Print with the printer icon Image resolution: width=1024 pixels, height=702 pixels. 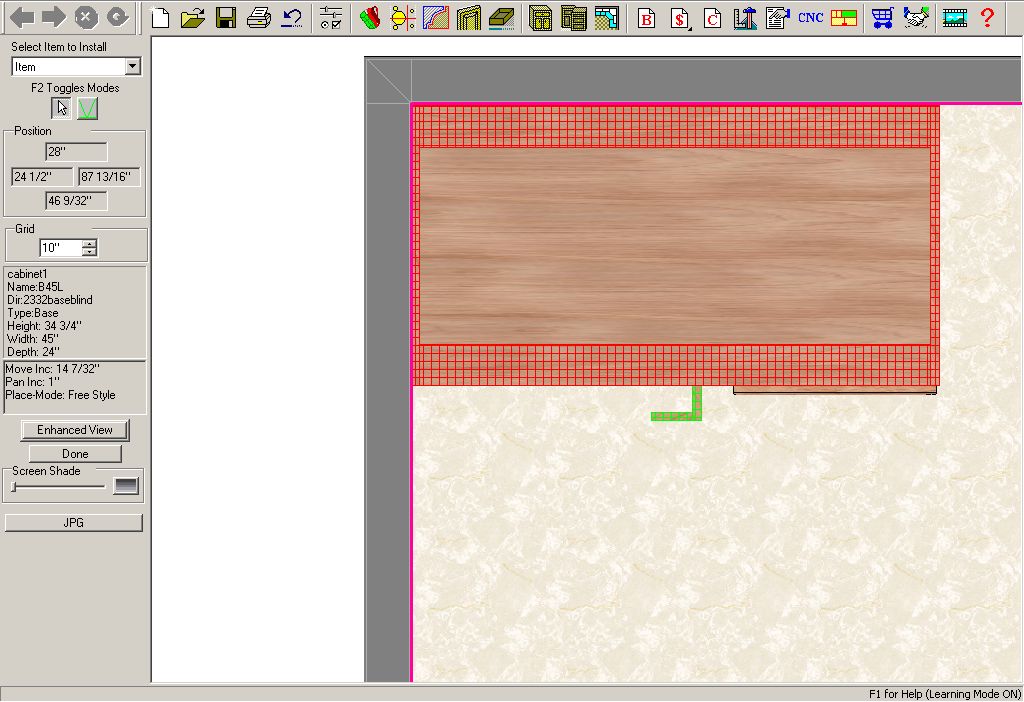point(259,18)
